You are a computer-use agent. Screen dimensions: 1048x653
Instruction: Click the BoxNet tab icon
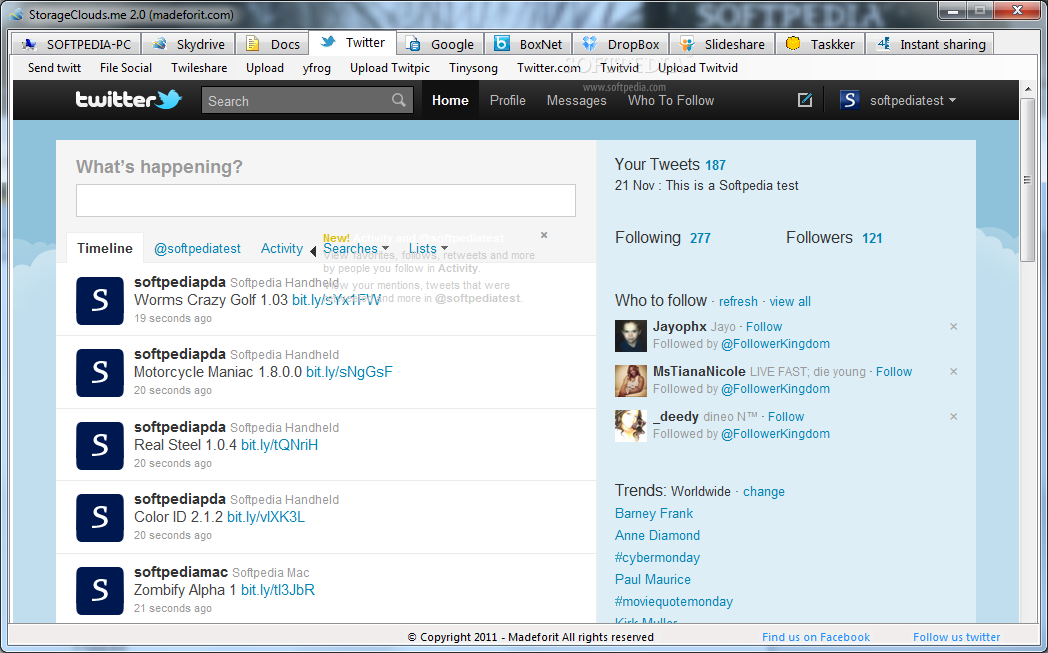(502, 44)
